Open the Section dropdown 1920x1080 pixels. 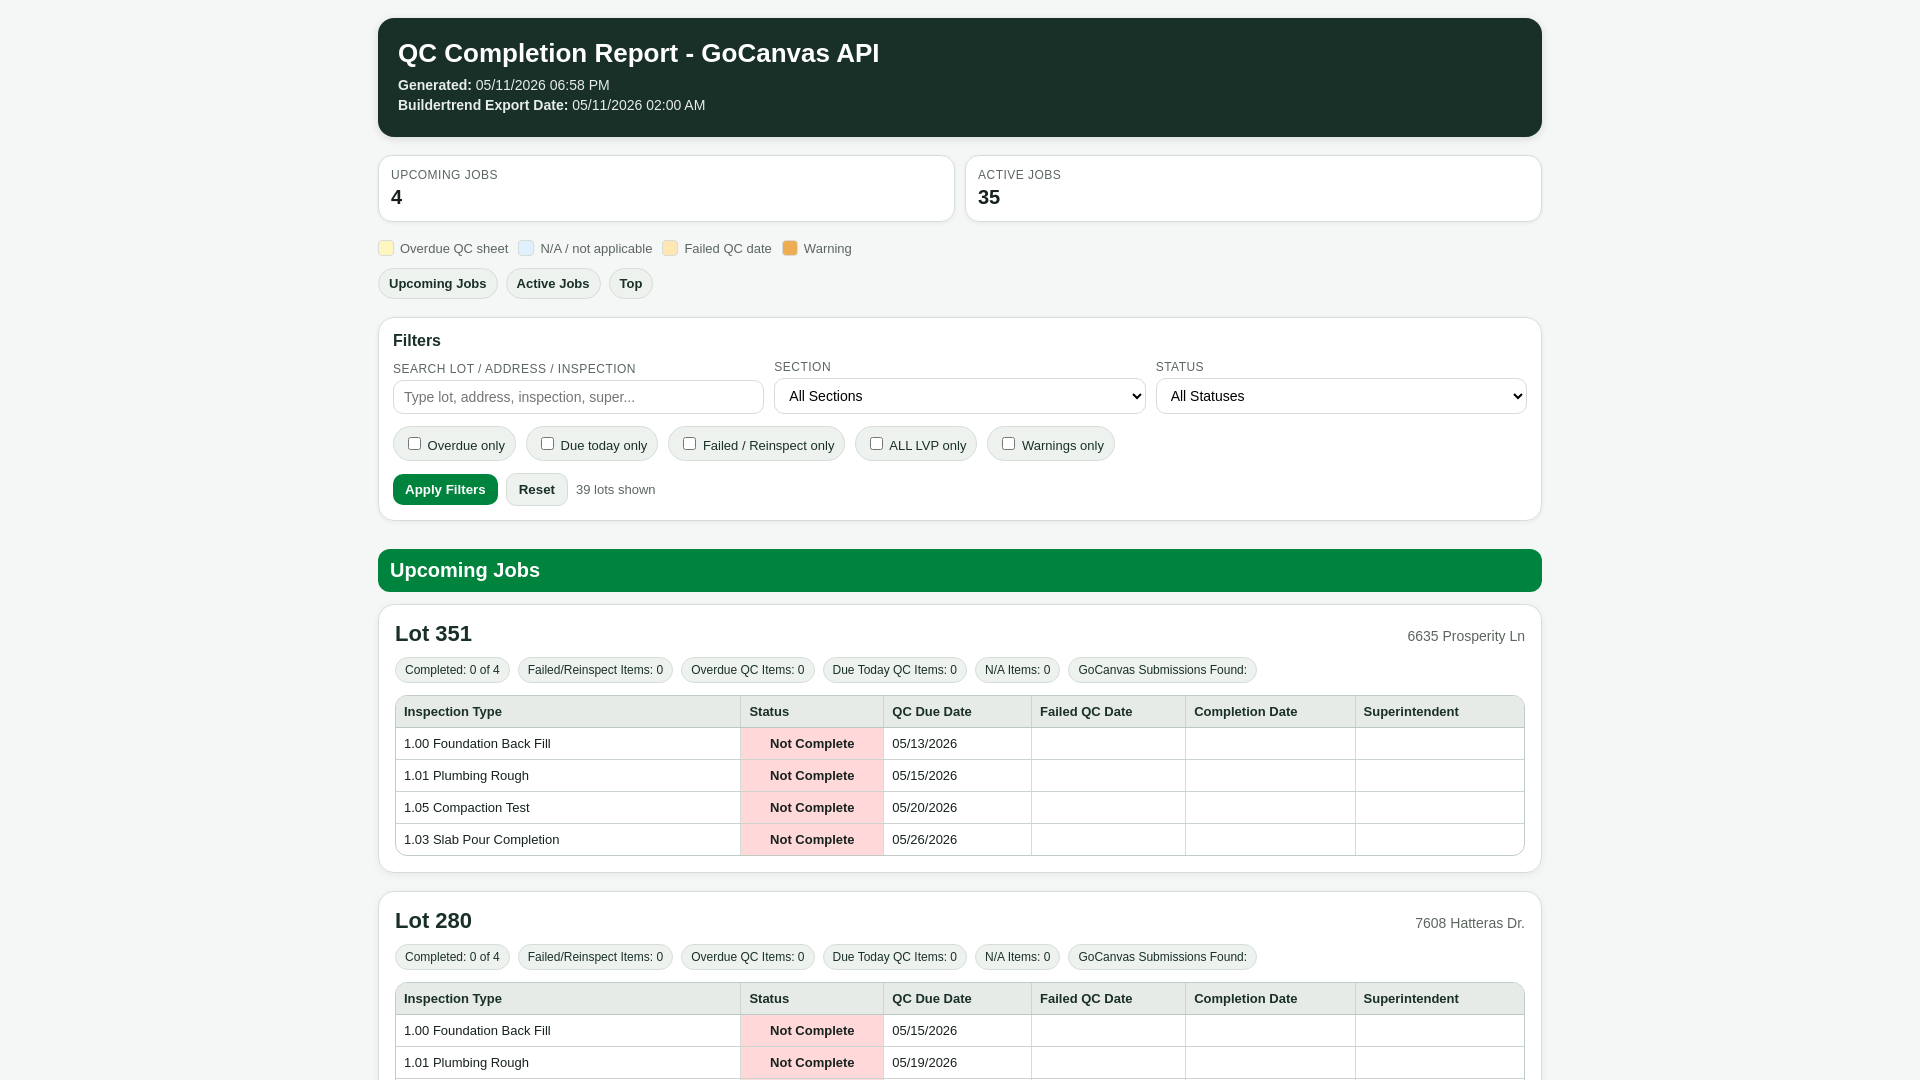(x=959, y=396)
